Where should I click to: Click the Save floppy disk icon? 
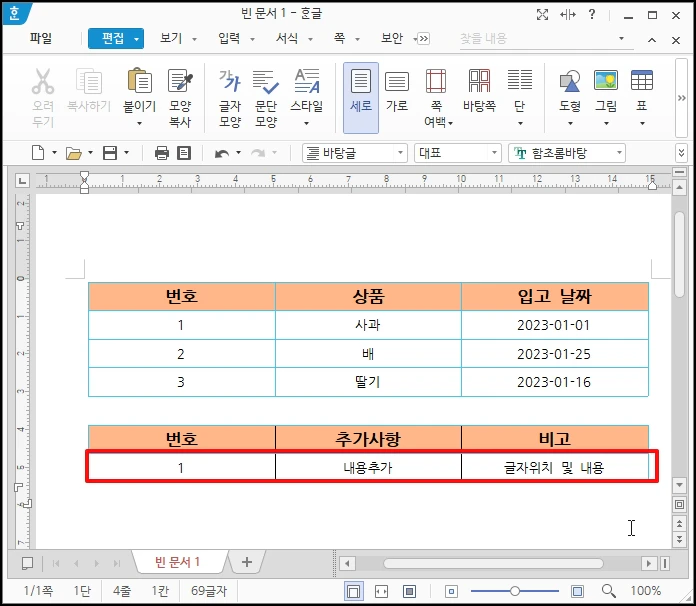(x=110, y=153)
